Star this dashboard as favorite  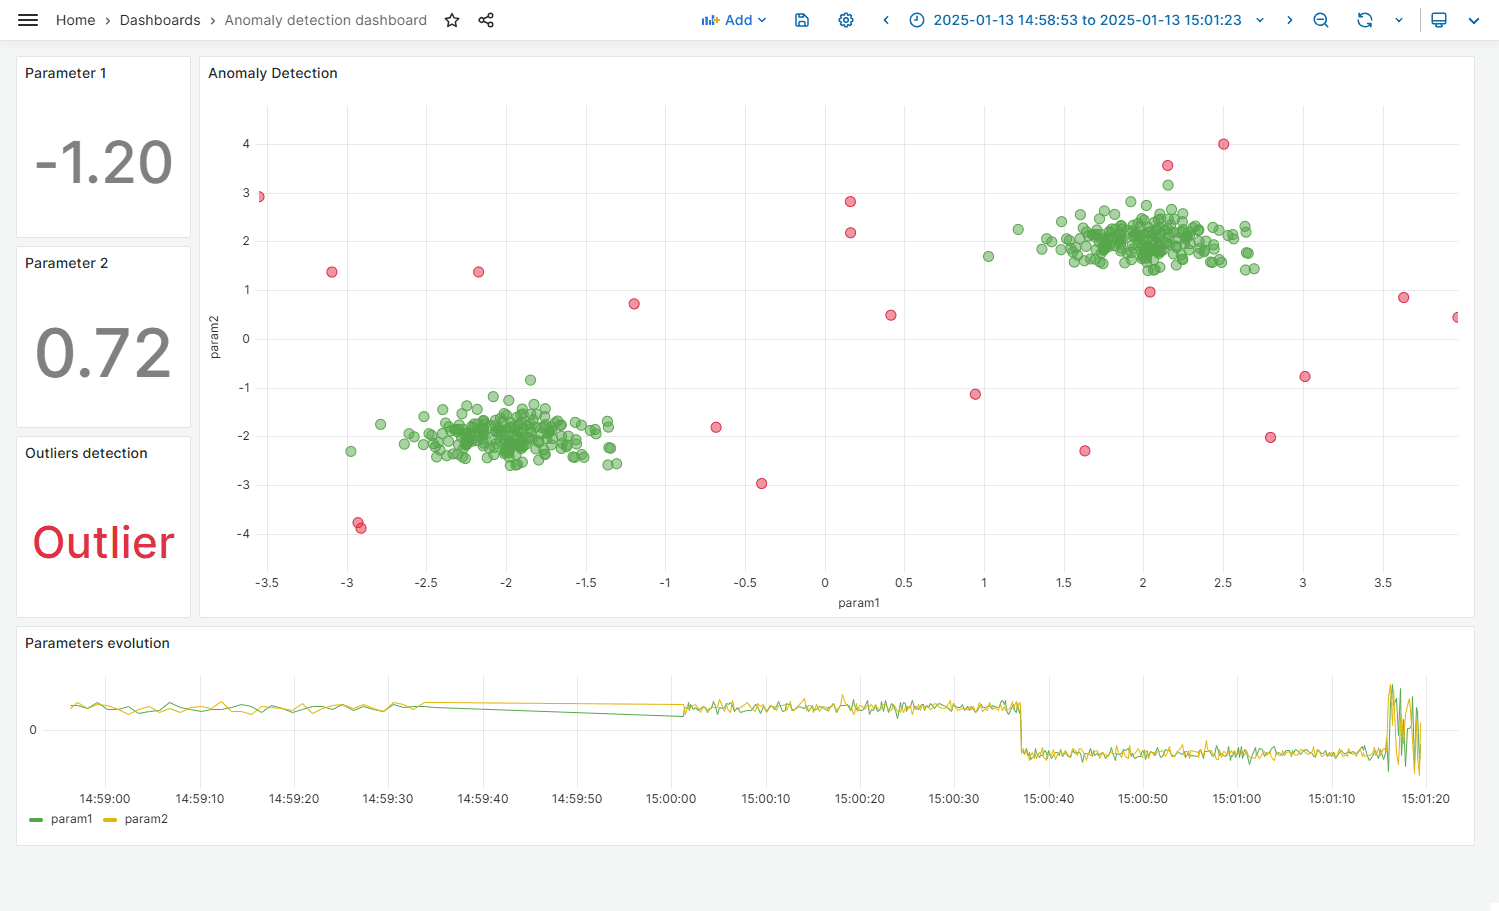(452, 20)
